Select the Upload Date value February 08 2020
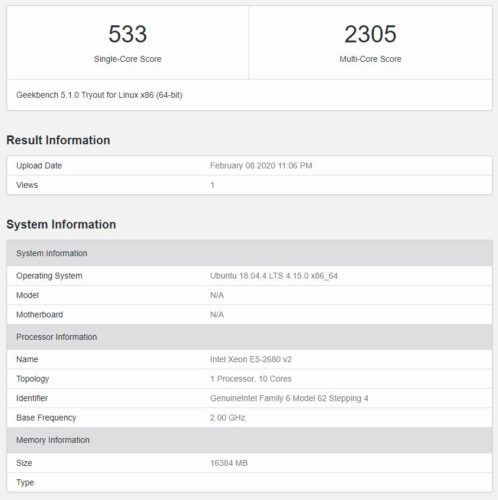The image size is (498, 500). (261, 166)
